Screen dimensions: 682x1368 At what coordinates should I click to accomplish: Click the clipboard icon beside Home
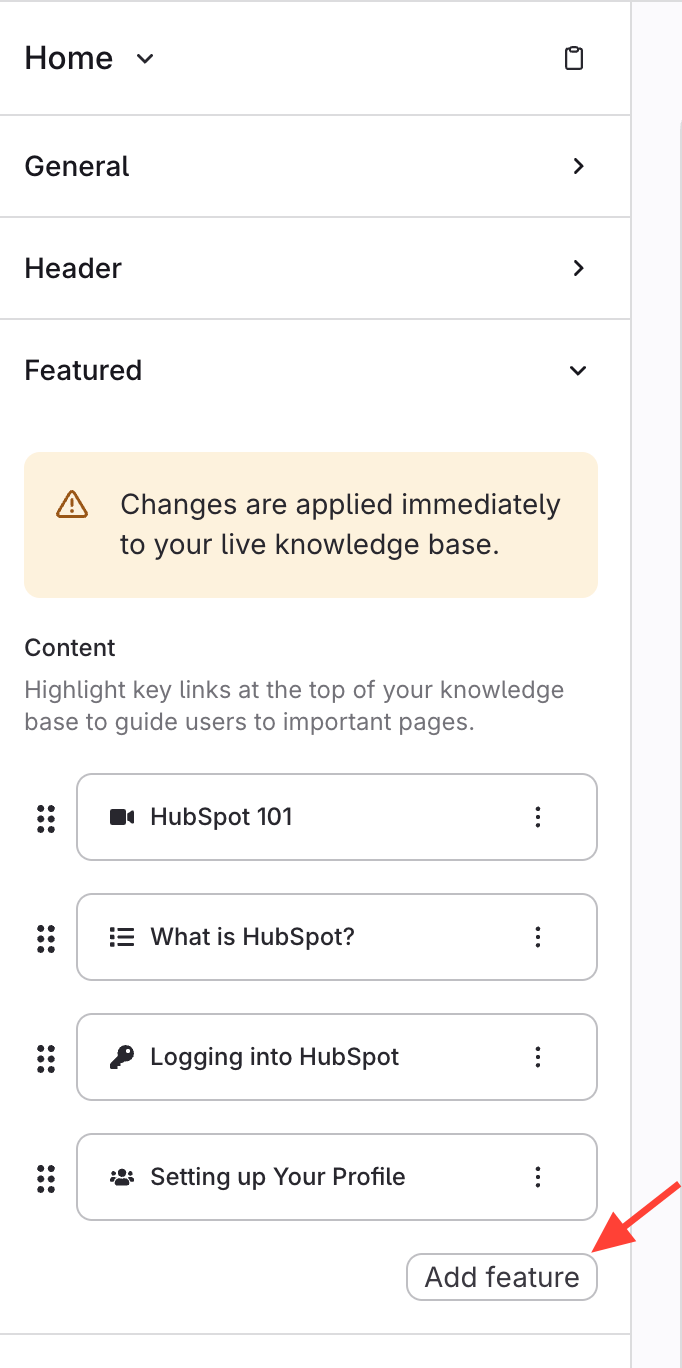(x=573, y=58)
